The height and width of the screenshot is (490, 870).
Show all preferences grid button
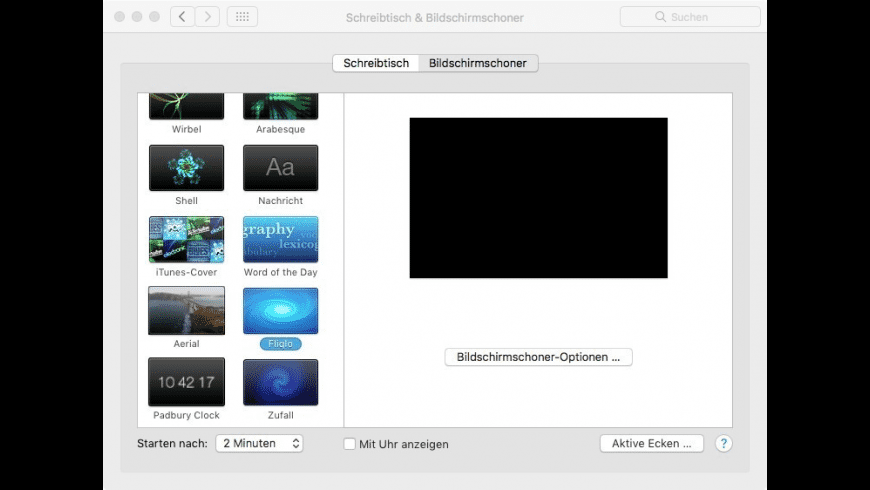242,17
